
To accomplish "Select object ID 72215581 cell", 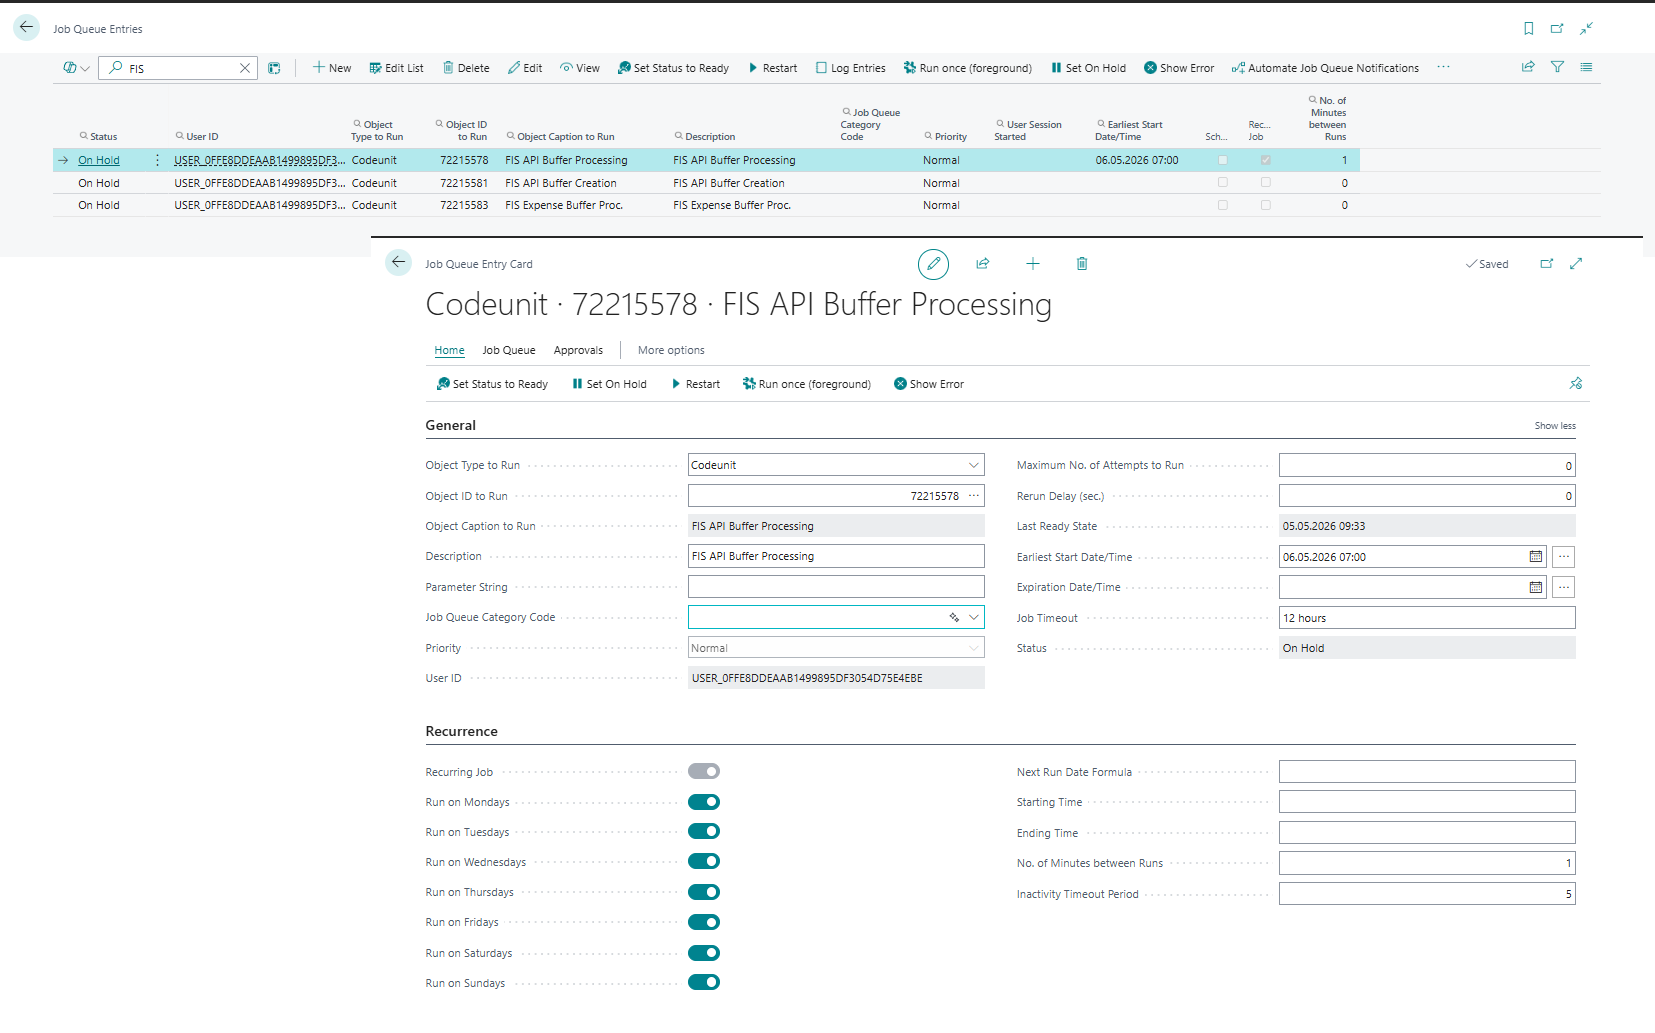I will tap(464, 183).
